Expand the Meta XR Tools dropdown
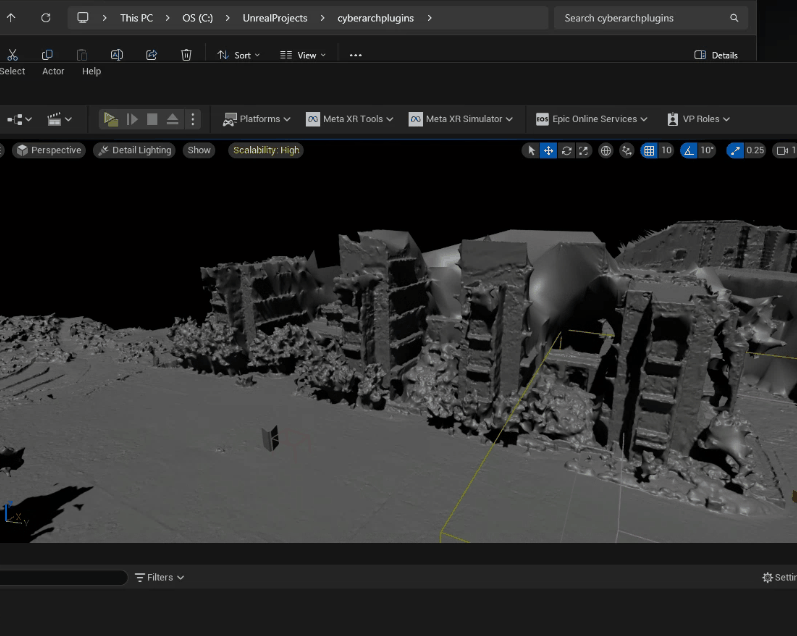The height and width of the screenshot is (636, 797). point(350,119)
